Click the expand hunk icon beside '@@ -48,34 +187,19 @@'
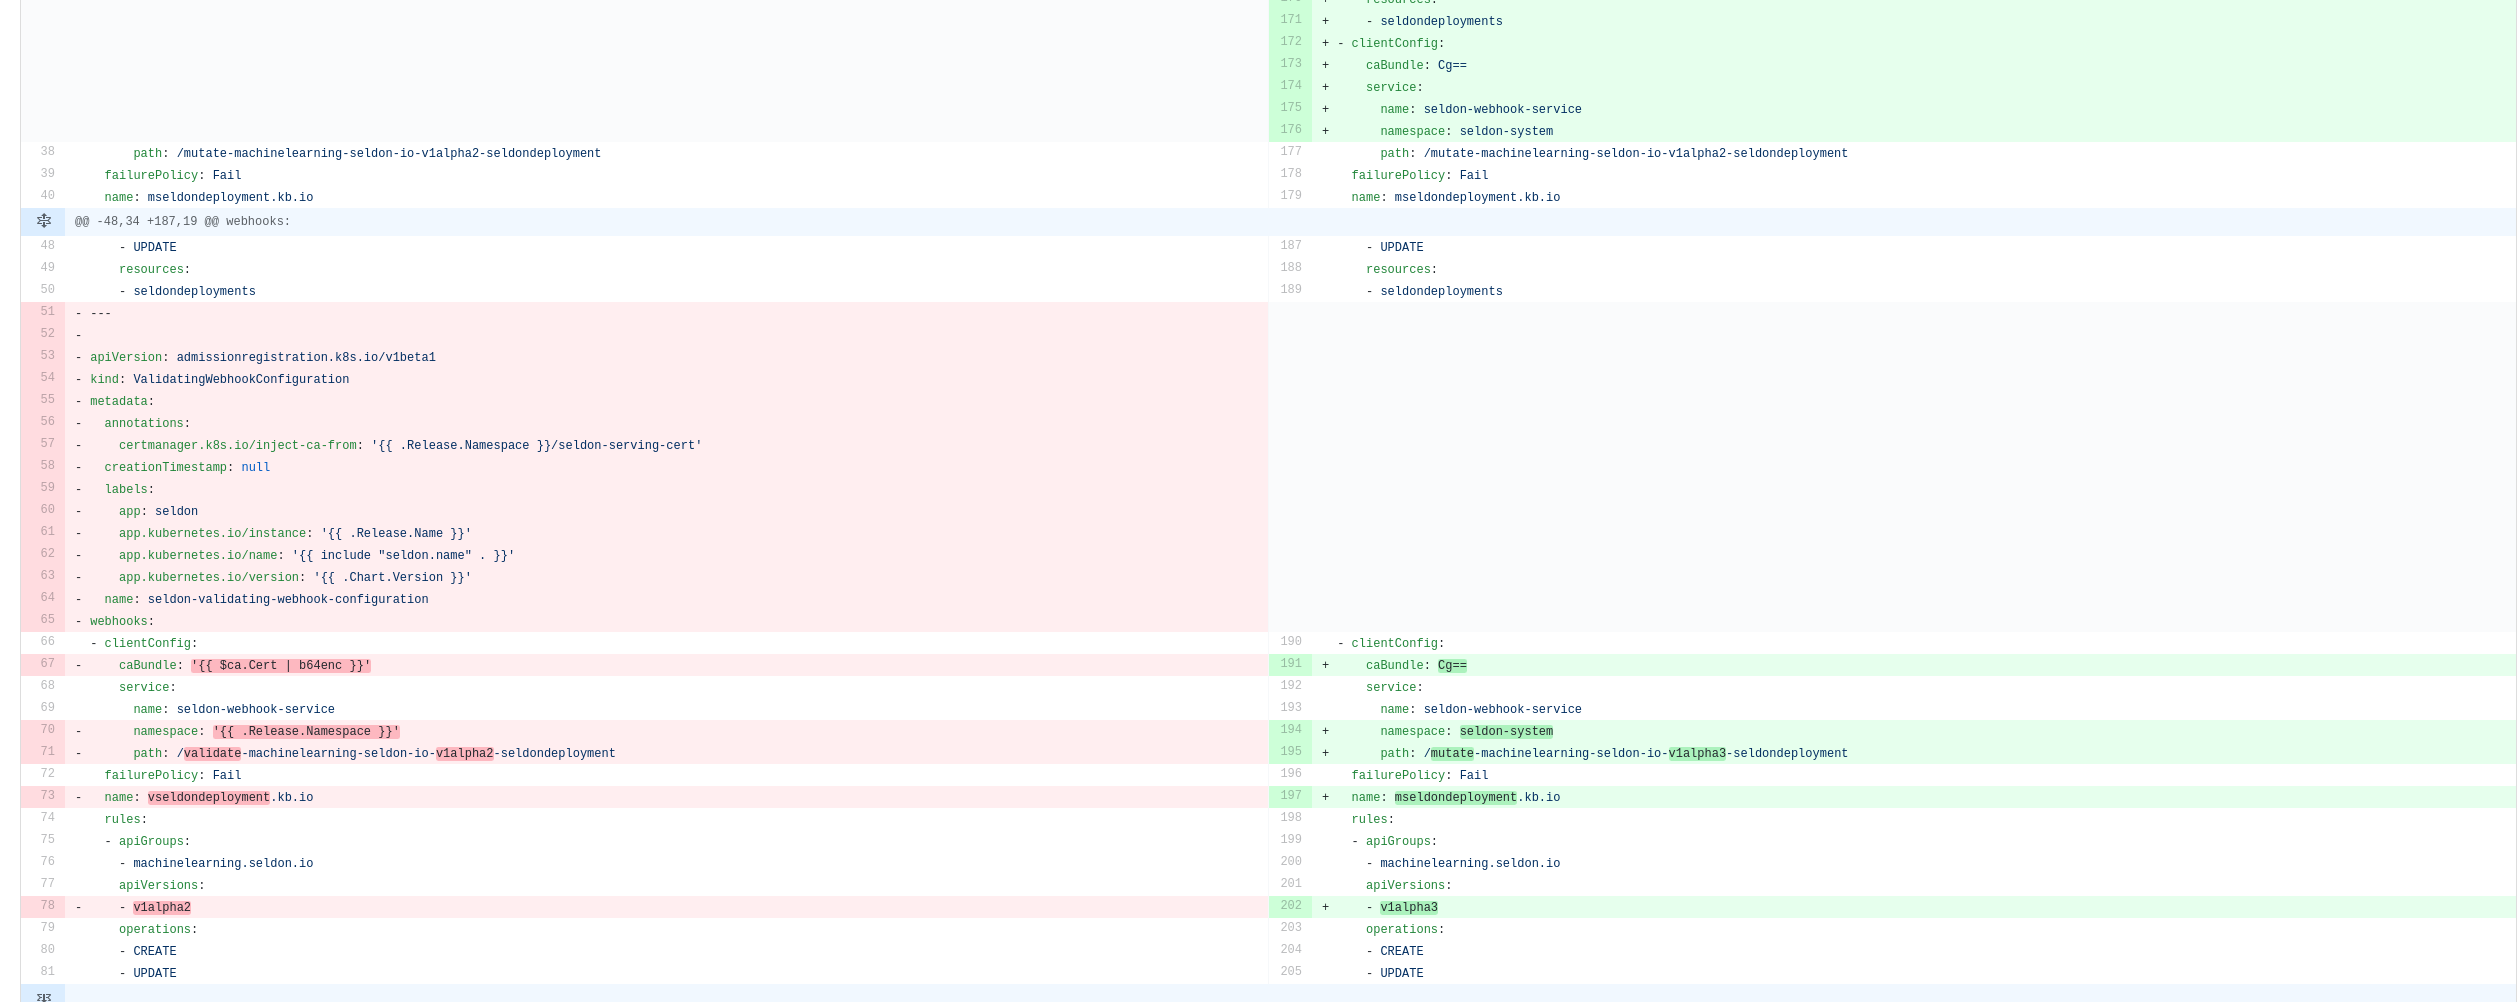The width and height of the screenshot is (2517, 1002). tap(44, 221)
